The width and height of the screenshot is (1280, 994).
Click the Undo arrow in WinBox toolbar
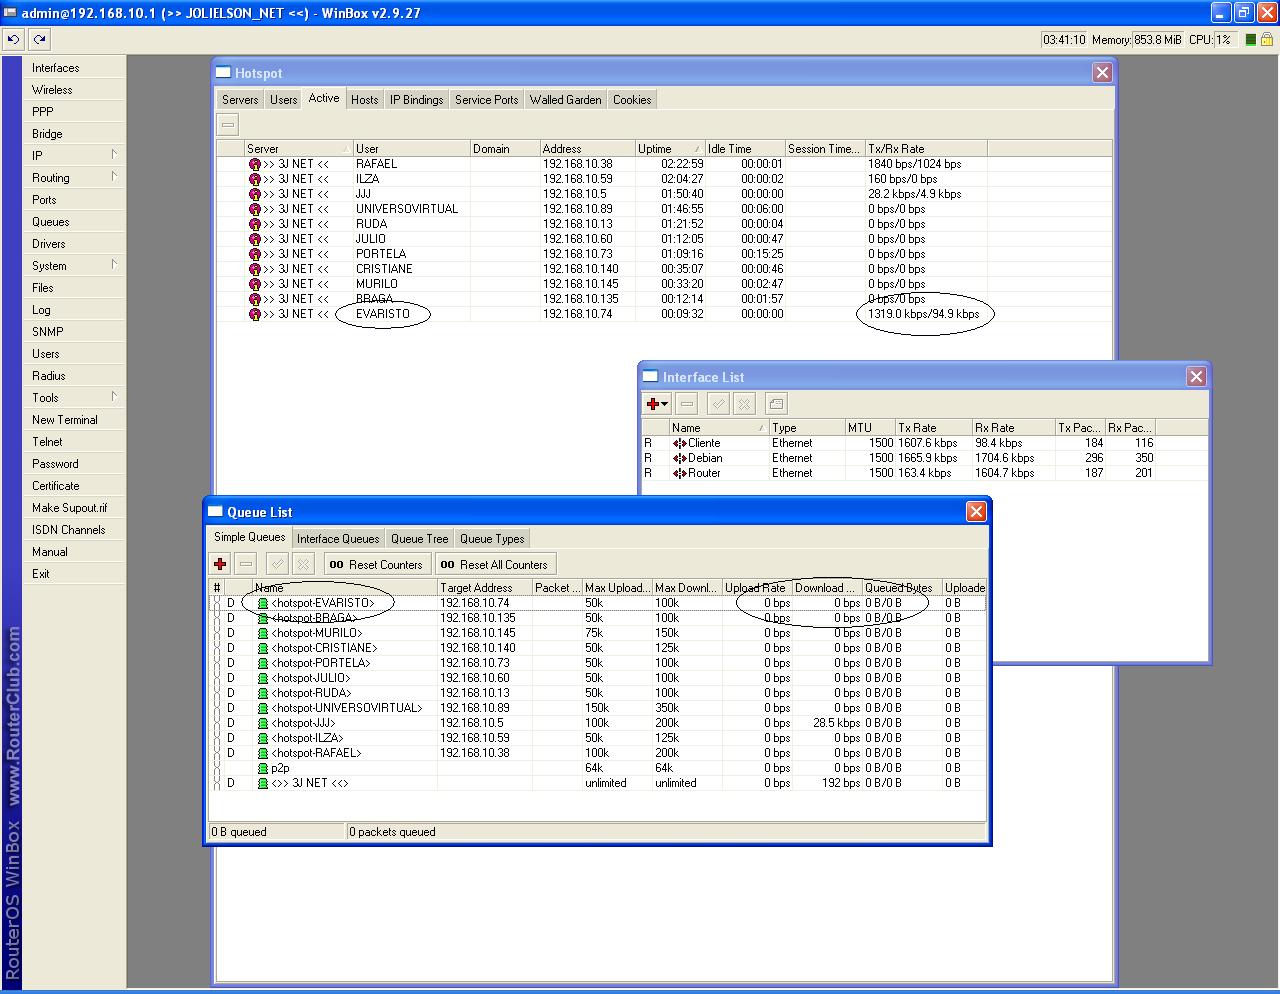point(13,40)
